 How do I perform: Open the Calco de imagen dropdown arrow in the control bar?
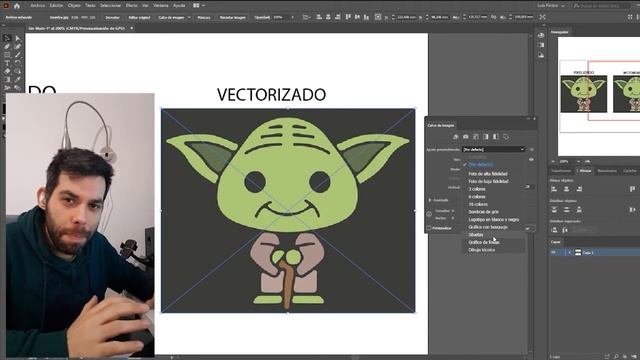189,18
